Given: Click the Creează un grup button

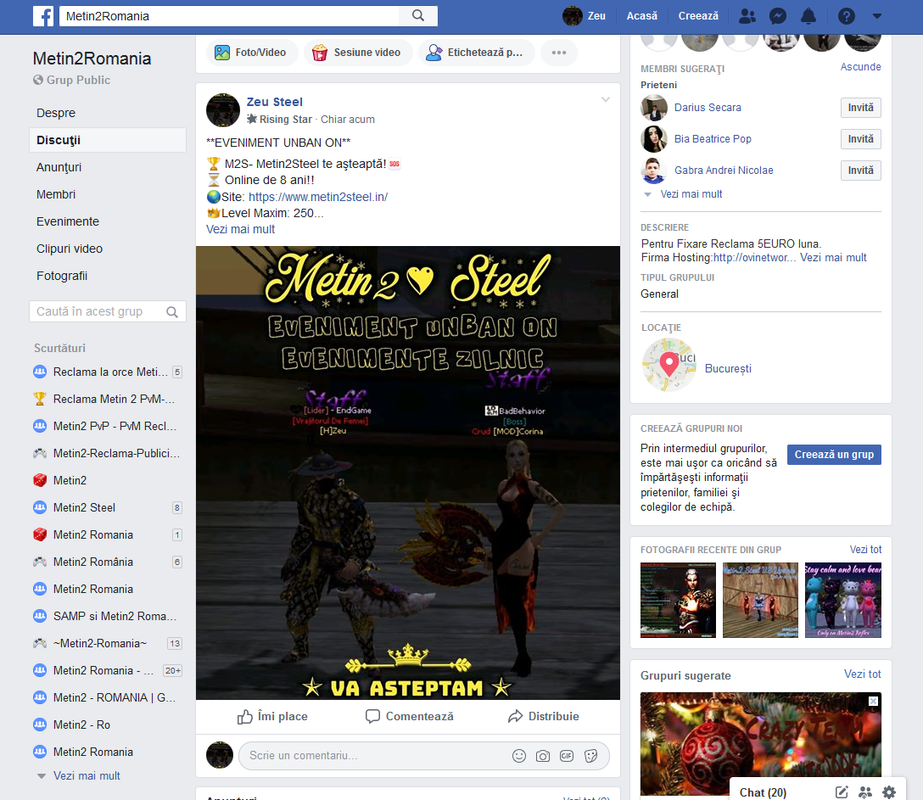Looking at the screenshot, I should tap(834, 454).
